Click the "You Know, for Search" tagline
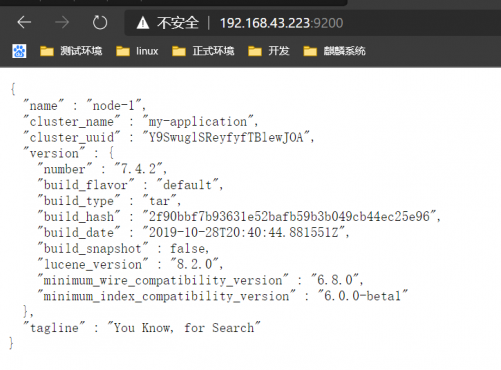This screenshot has width=501, height=370. pos(184,328)
